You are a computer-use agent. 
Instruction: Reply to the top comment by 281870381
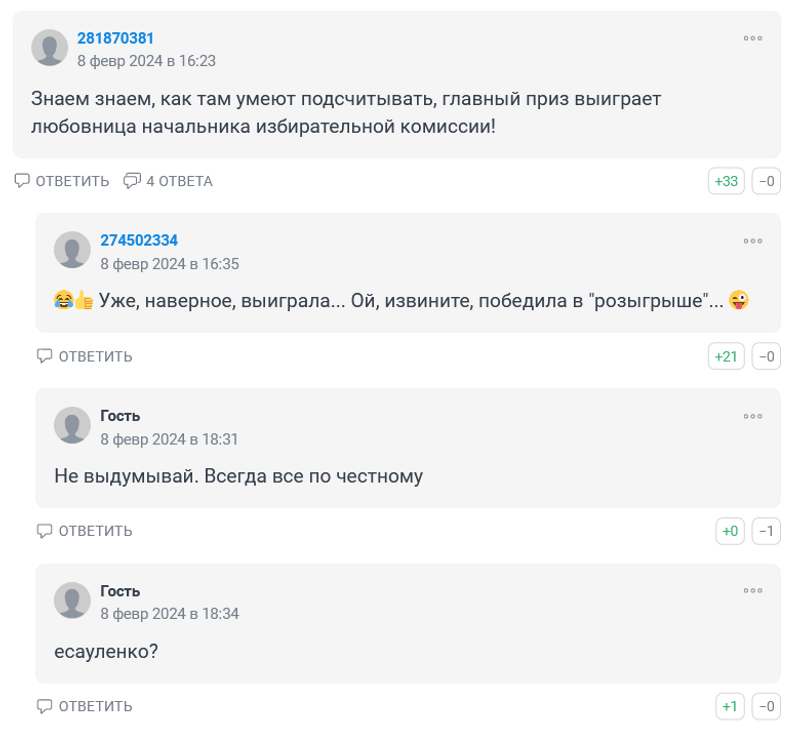coord(62,181)
